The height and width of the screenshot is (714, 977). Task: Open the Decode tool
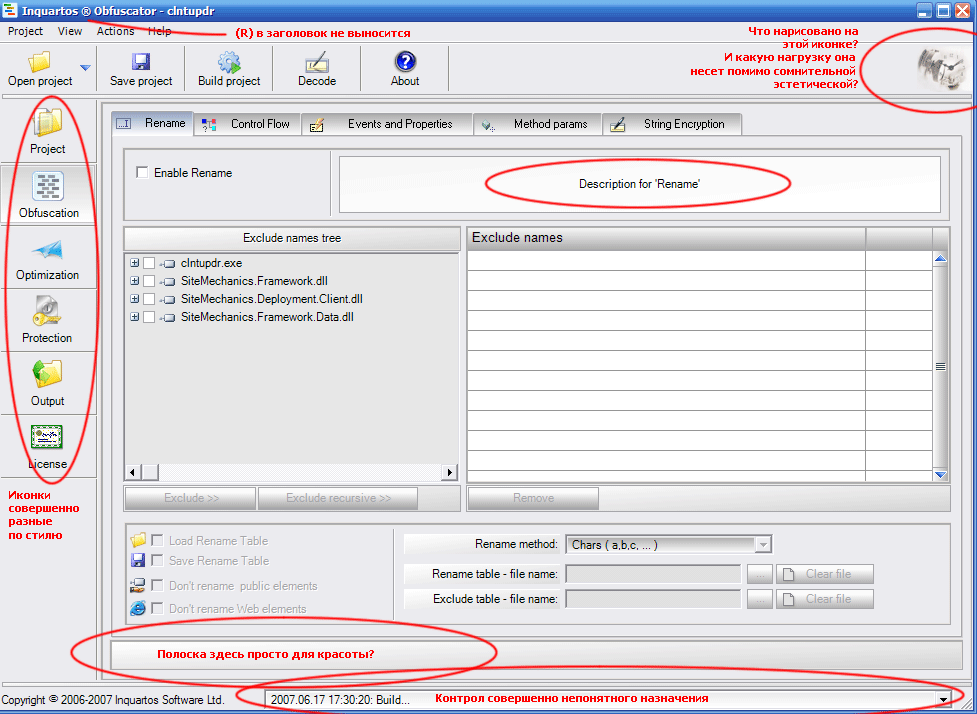[x=317, y=62]
